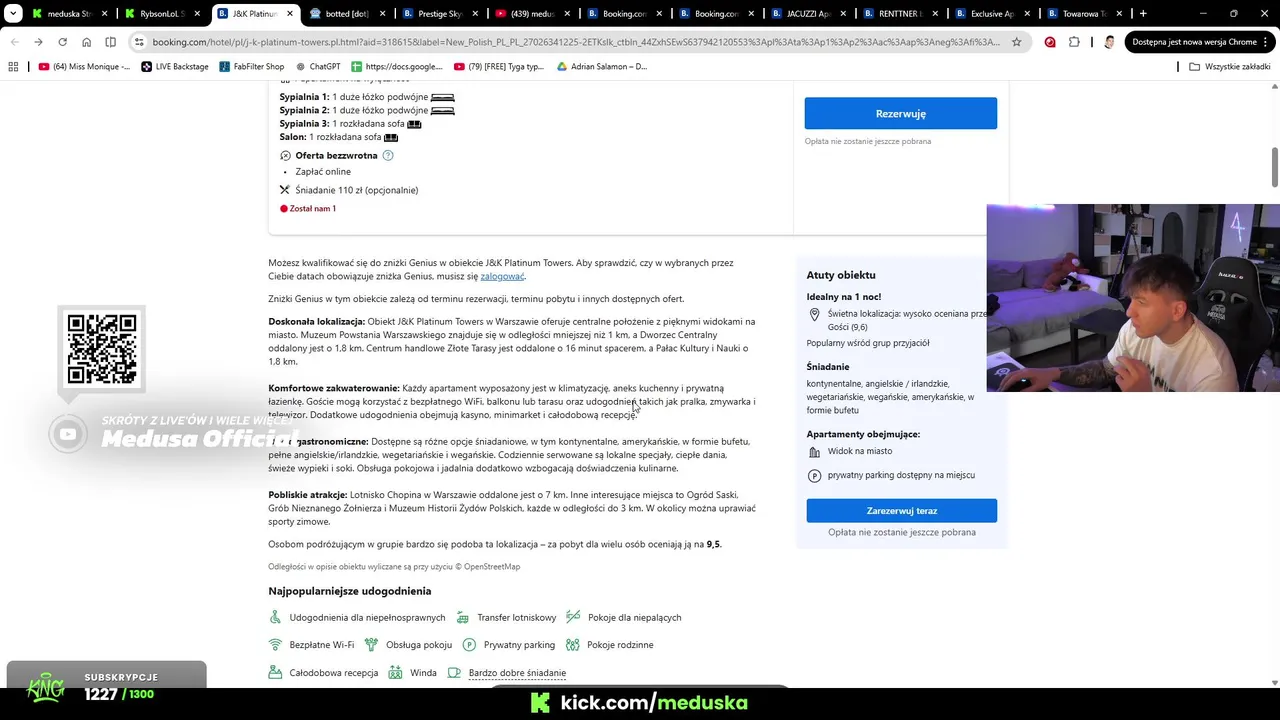Screen dimensions: 1280x720
Task: Reload the Booking.com page
Action: (x=62, y=42)
